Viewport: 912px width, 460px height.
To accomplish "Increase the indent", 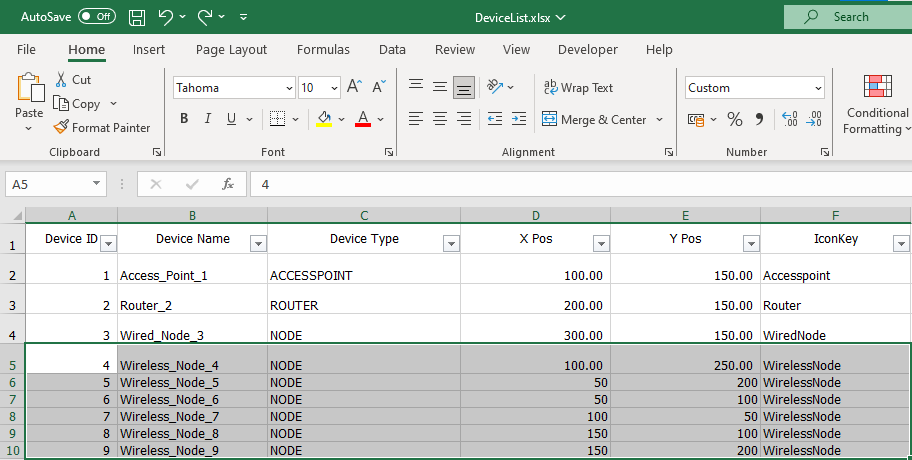I will point(519,119).
